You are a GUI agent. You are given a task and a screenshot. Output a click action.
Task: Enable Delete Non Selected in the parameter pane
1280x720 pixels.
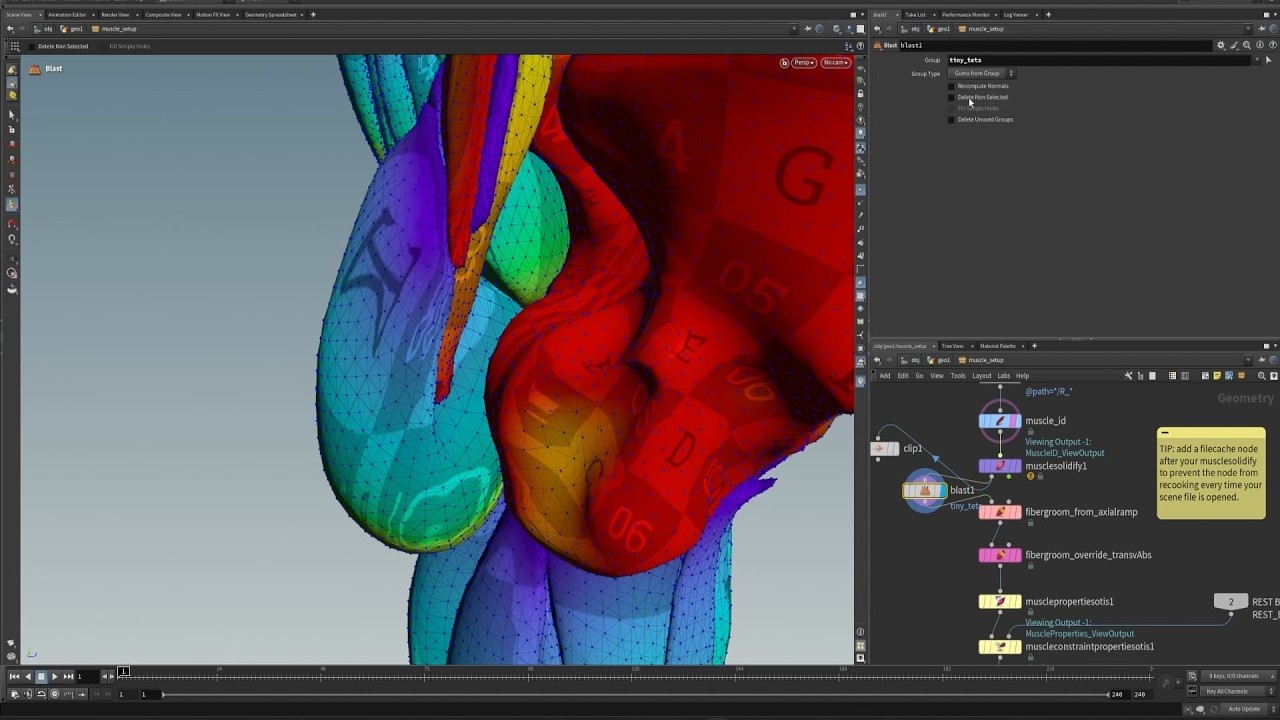tap(951, 97)
